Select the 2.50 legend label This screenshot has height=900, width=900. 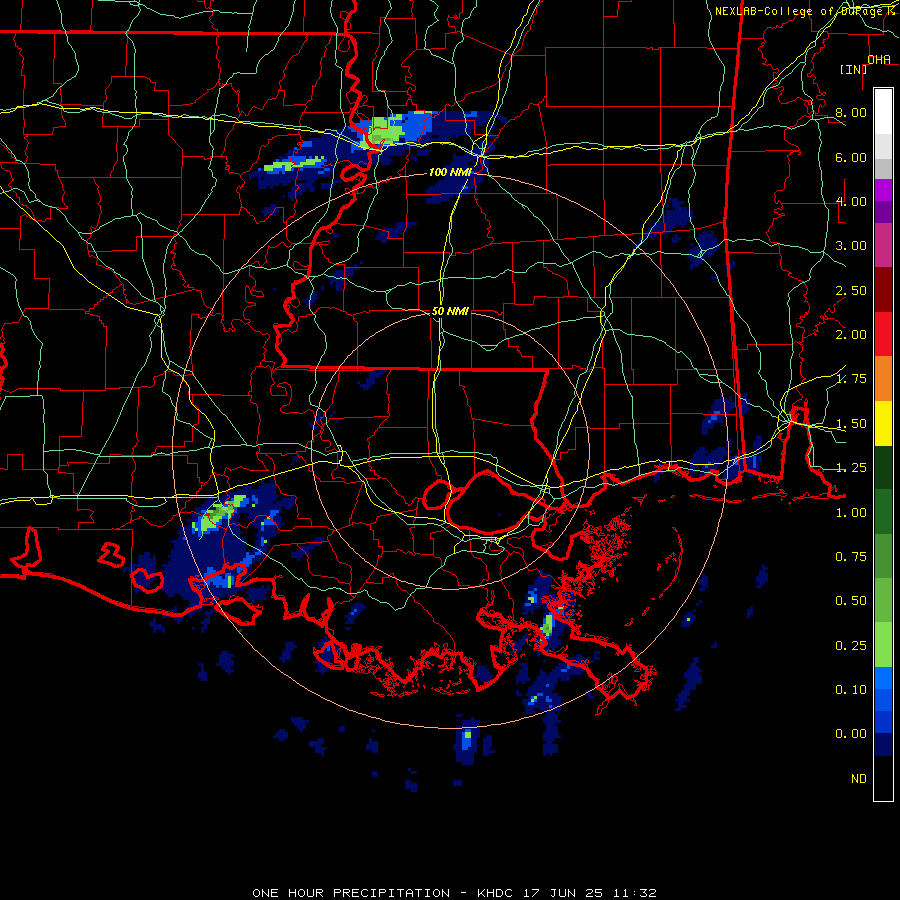851,290
